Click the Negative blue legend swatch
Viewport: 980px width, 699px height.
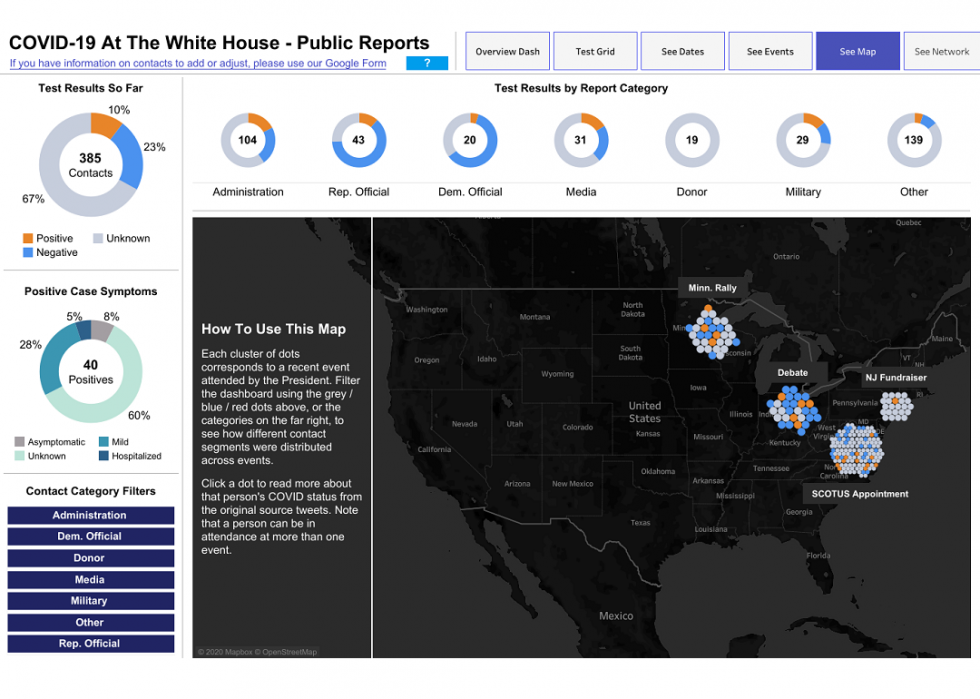28,253
